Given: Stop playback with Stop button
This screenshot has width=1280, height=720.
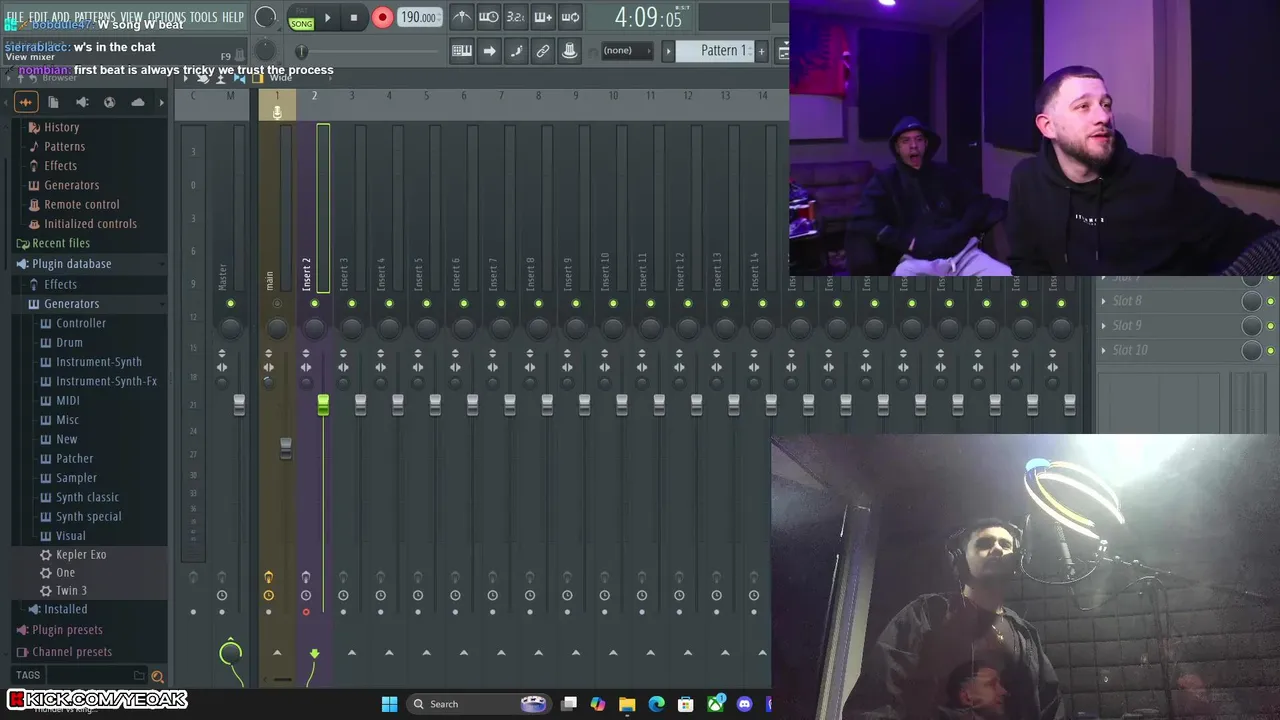Looking at the screenshot, I should (x=353, y=17).
